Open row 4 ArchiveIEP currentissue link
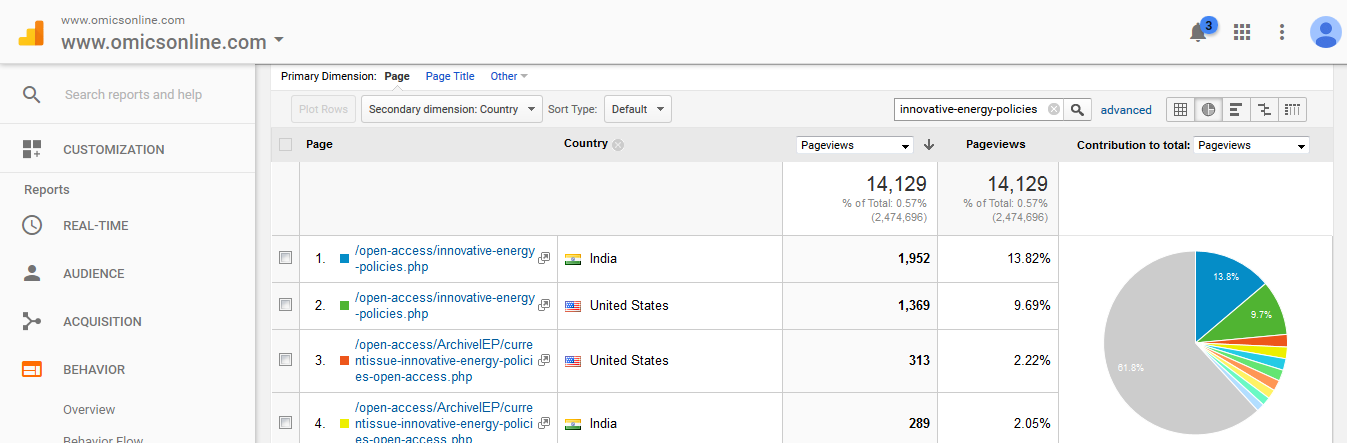Screen dimensions: 1347x443 click(444, 422)
